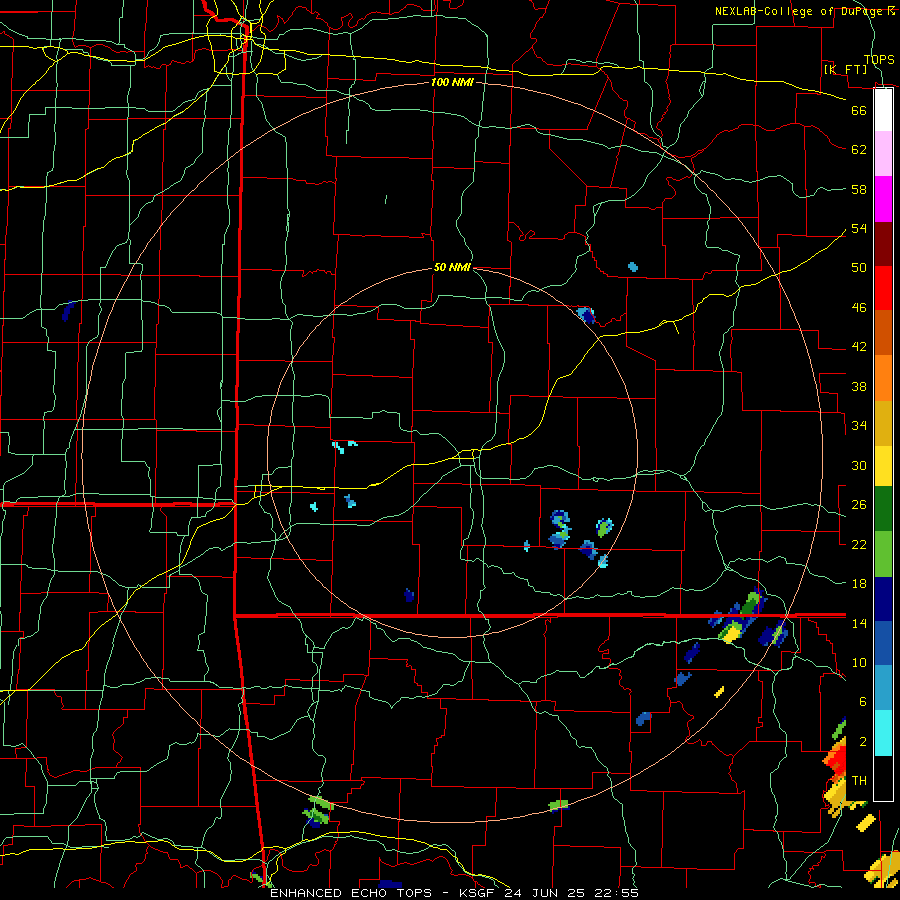Click the "18" legend value
The image size is (900, 900).
coord(859,584)
